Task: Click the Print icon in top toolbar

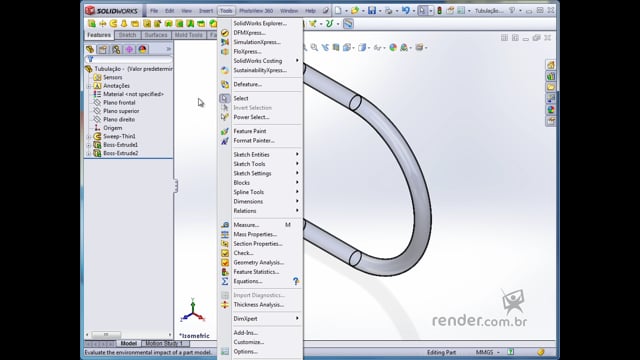Action: tap(388, 11)
